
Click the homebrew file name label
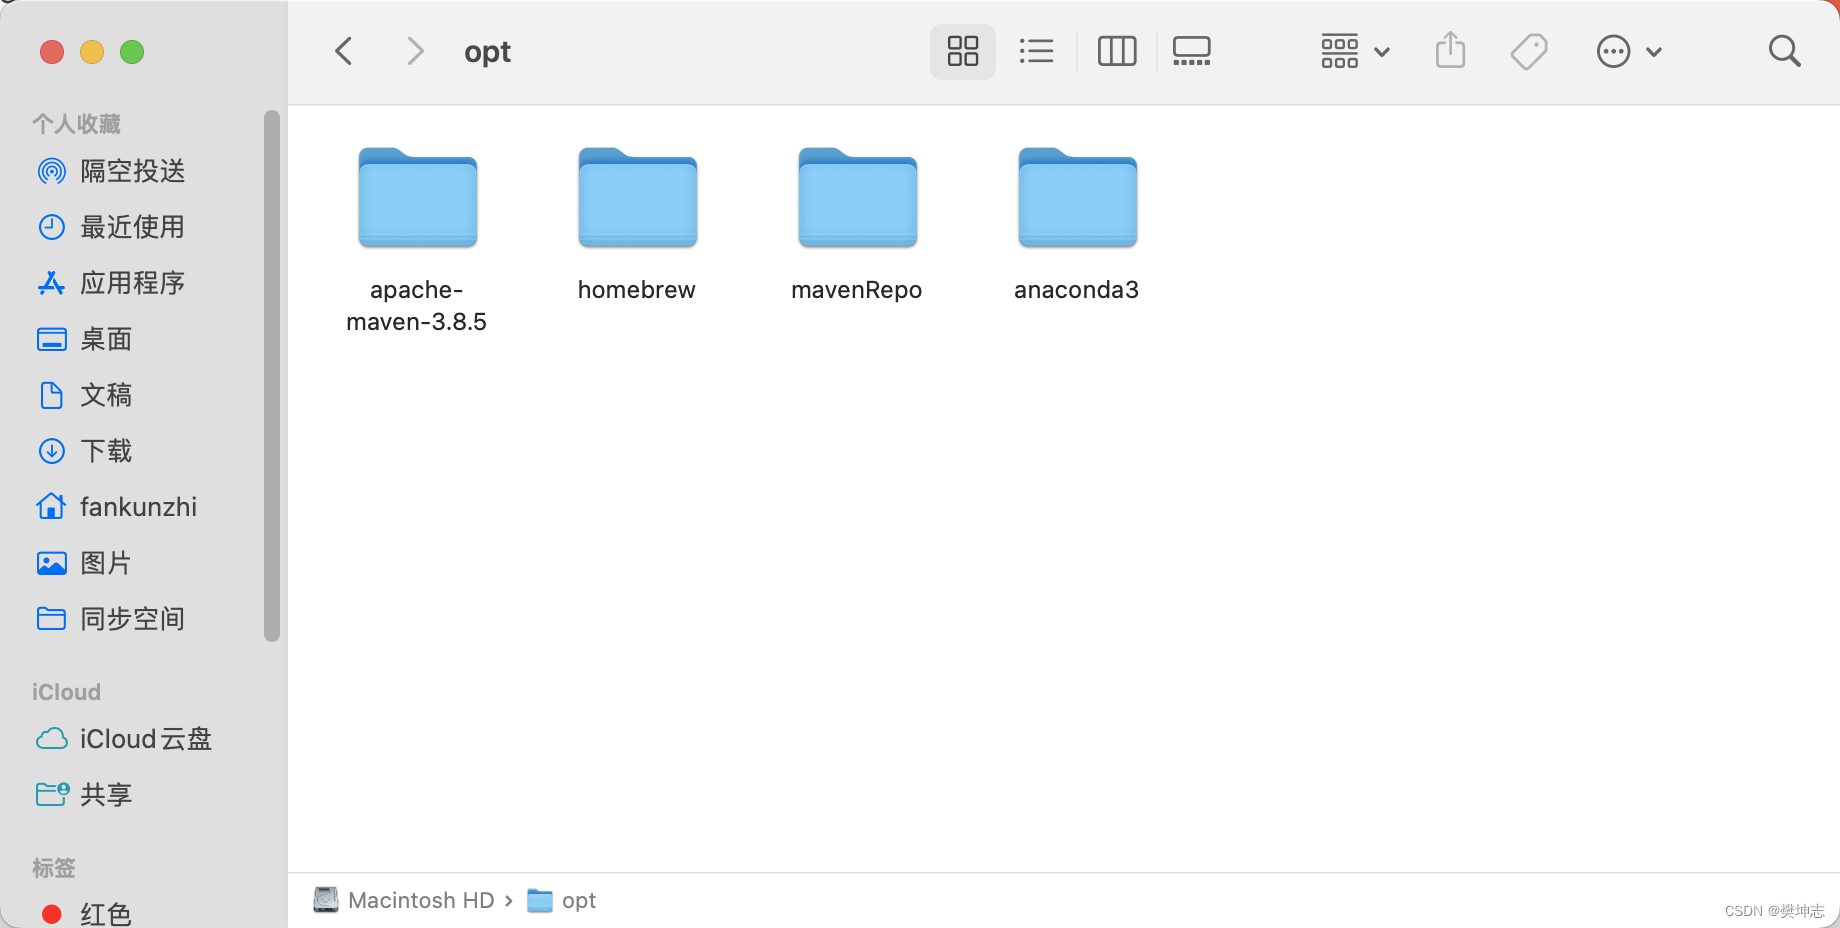point(637,290)
